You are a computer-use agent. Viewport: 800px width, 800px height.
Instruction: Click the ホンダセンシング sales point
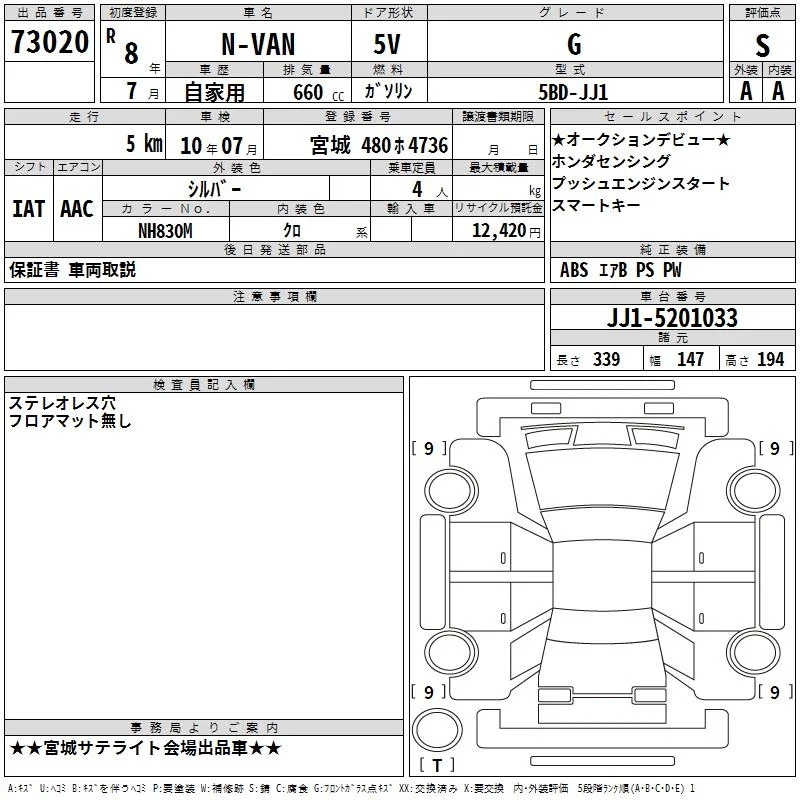(x=611, y=161)
